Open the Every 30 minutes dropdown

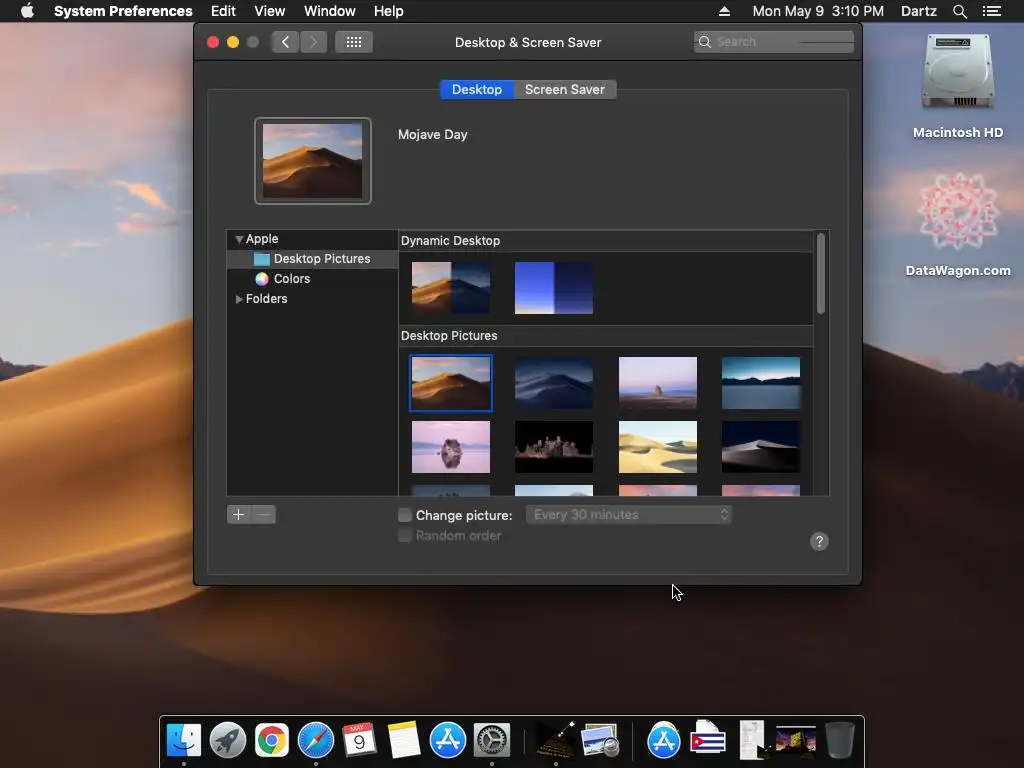coord(629,515)
